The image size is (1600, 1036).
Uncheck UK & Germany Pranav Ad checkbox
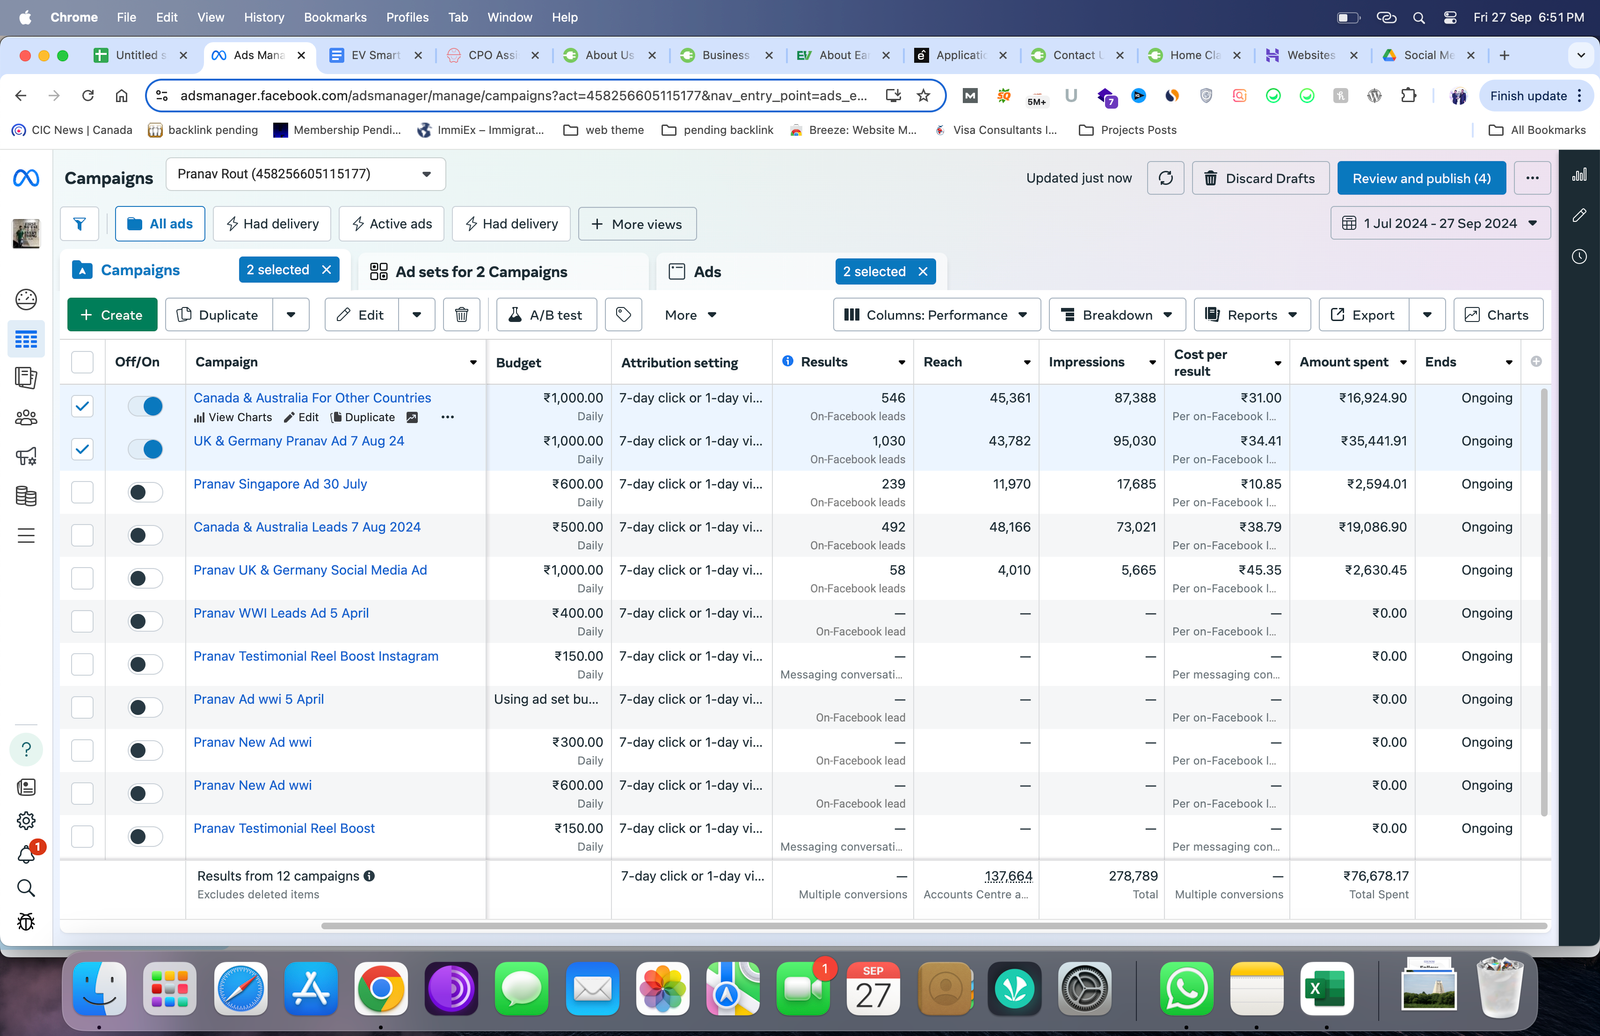pos(82,449)
